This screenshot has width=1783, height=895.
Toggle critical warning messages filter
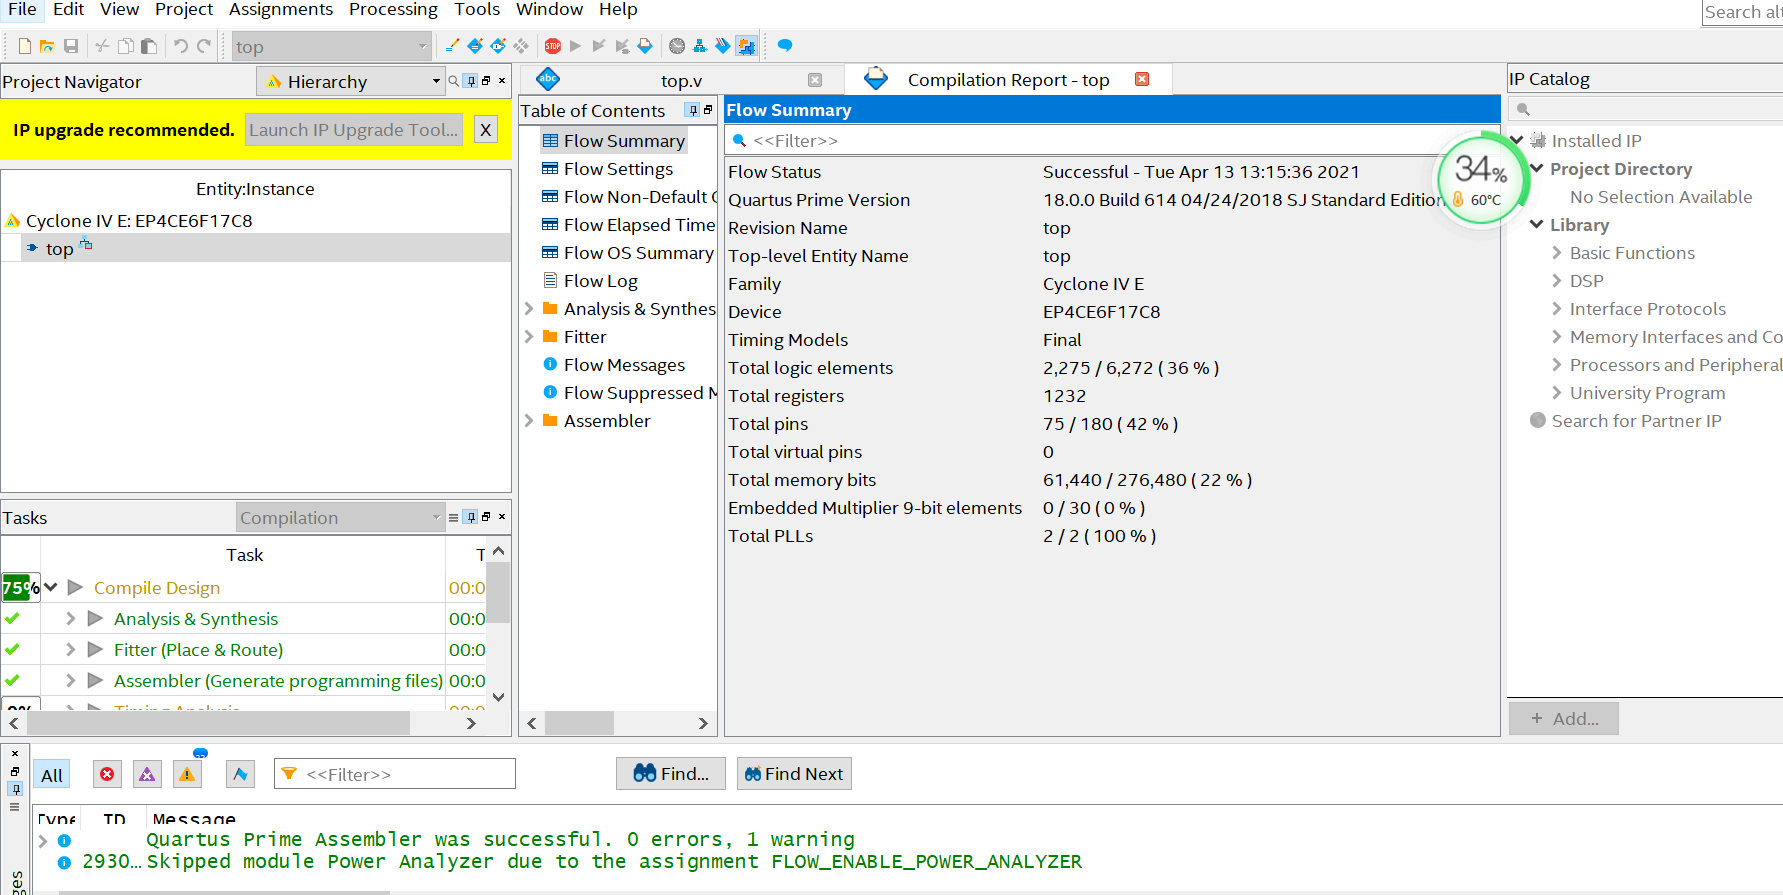147,774
